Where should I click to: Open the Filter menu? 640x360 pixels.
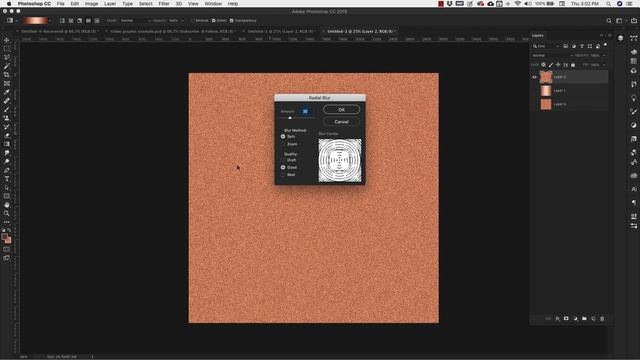point(164,4)
